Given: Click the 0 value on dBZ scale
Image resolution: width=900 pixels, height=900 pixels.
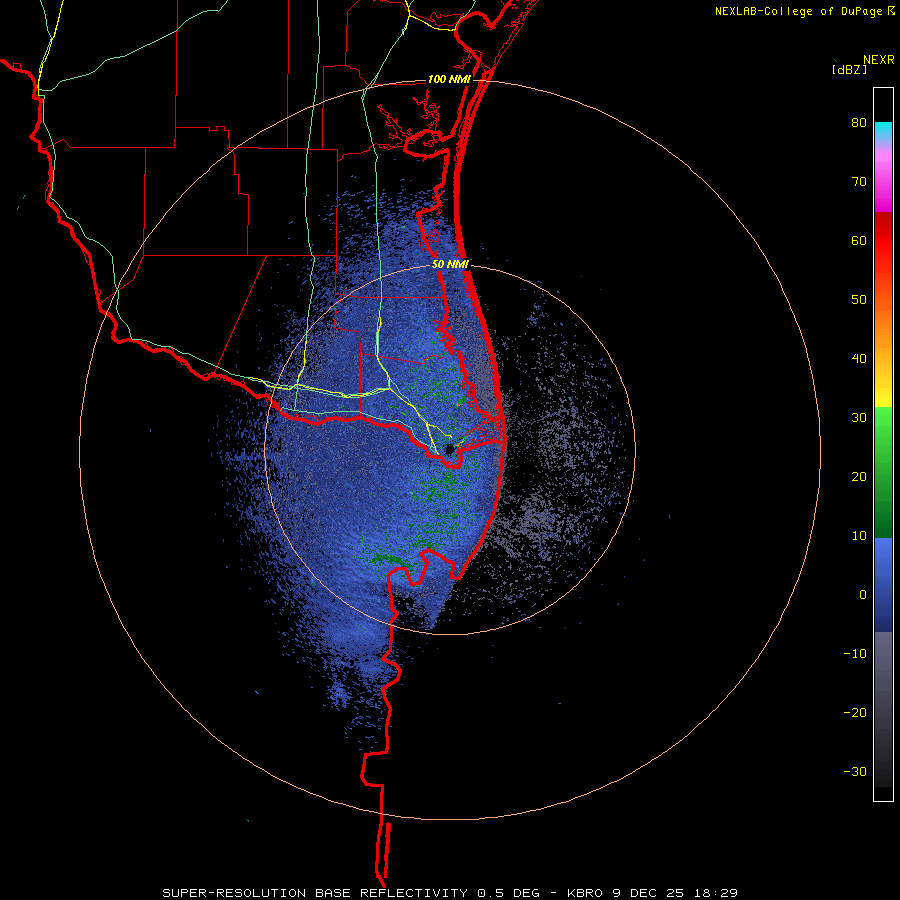Looking at the screenshot, I should tap(863, 595).
